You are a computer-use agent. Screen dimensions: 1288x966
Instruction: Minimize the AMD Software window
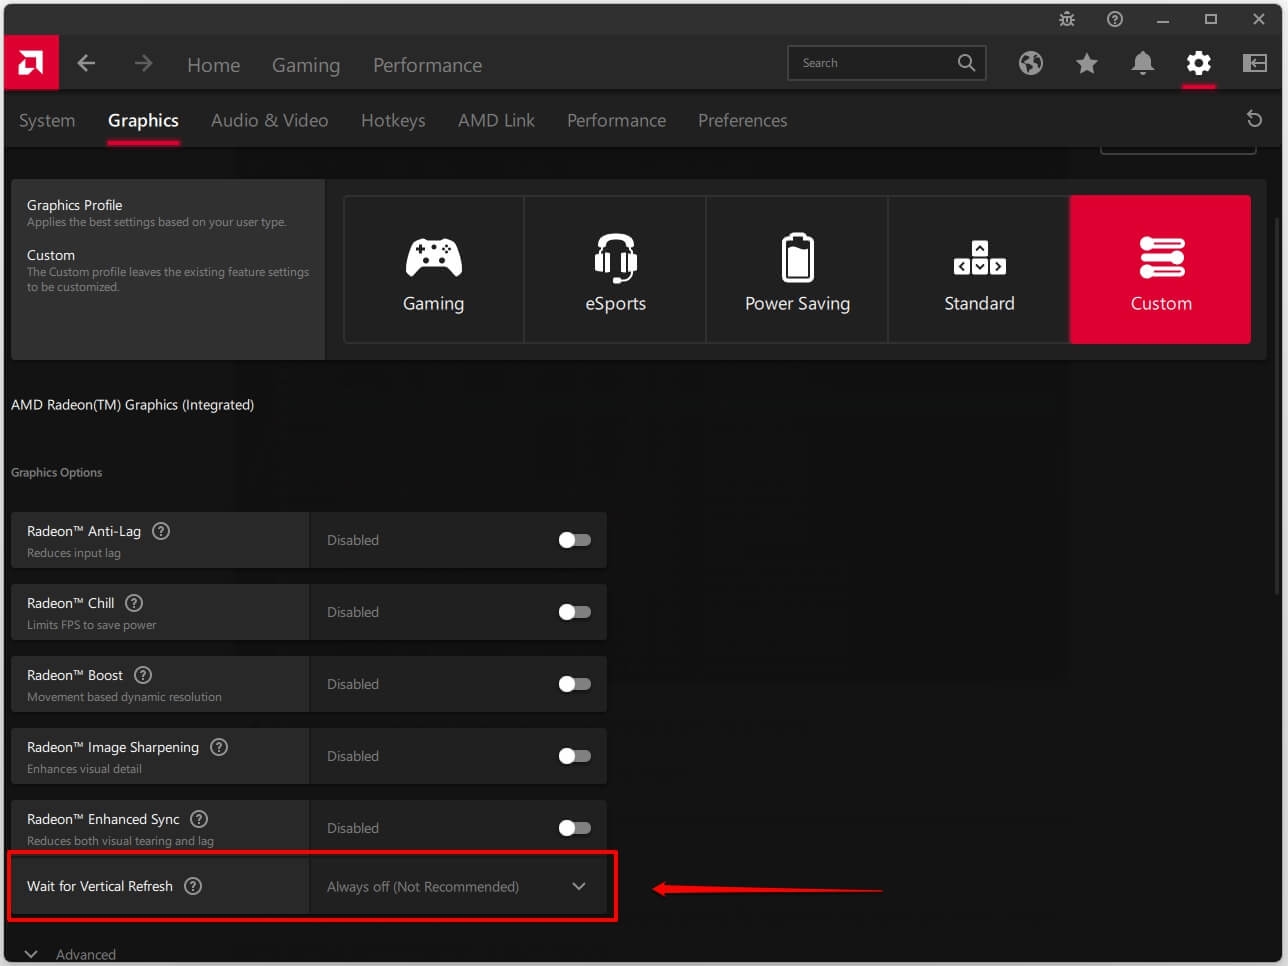point(1163,19)
